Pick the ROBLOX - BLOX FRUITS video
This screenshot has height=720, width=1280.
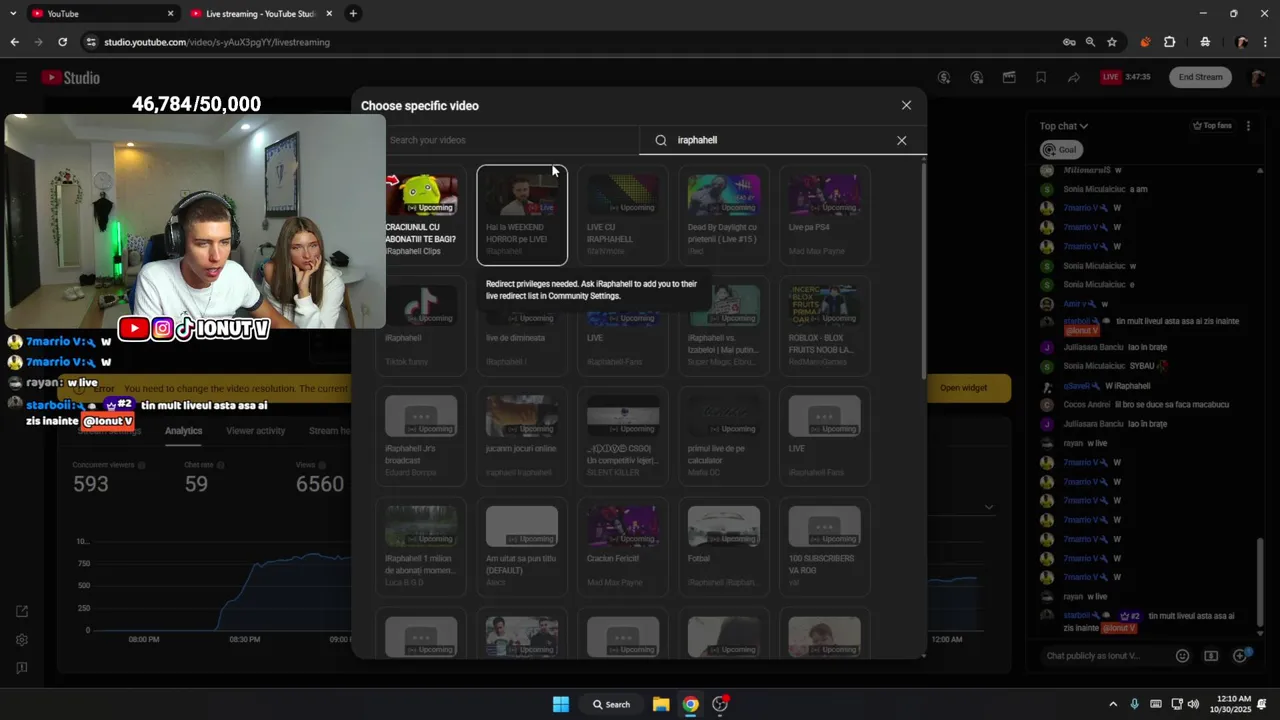pyautogui.click(x=824, y=326)
